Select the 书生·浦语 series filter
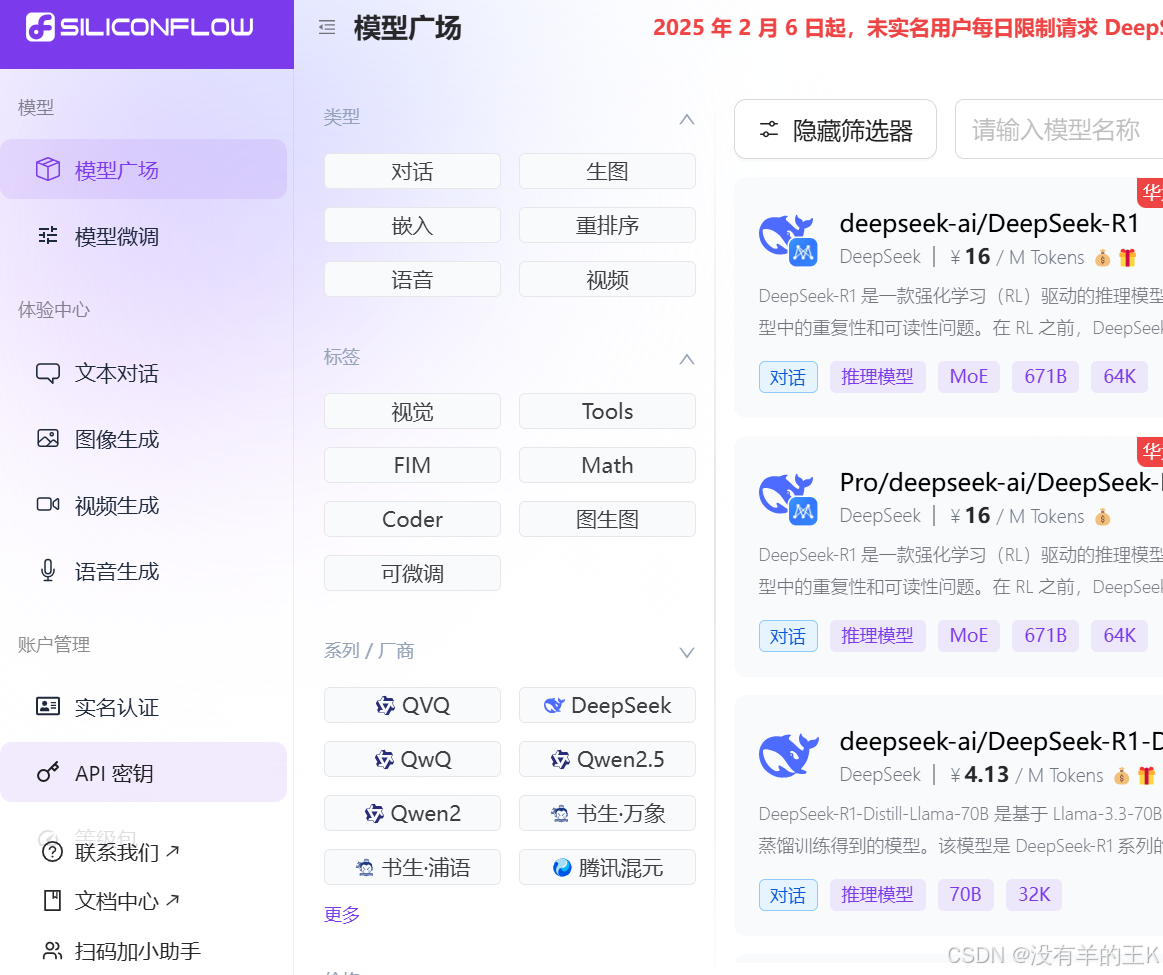The height and width of the screenshot is (975, 1163). 412,867
